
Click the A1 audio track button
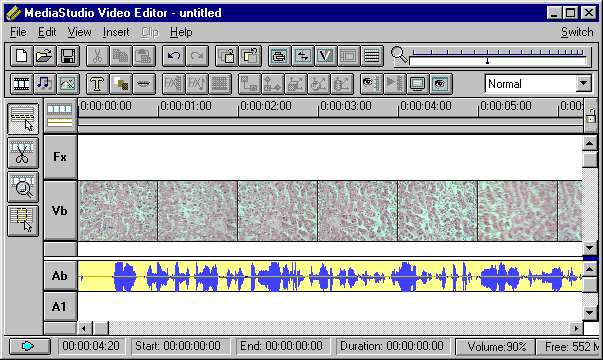(60, 307)
